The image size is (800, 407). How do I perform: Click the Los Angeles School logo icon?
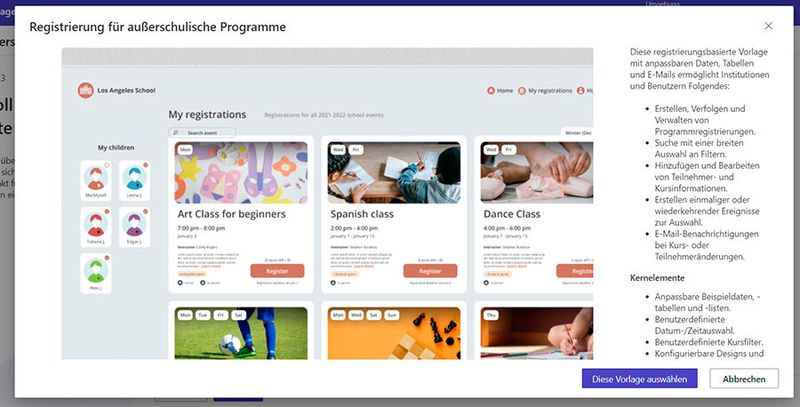[86, 90]
